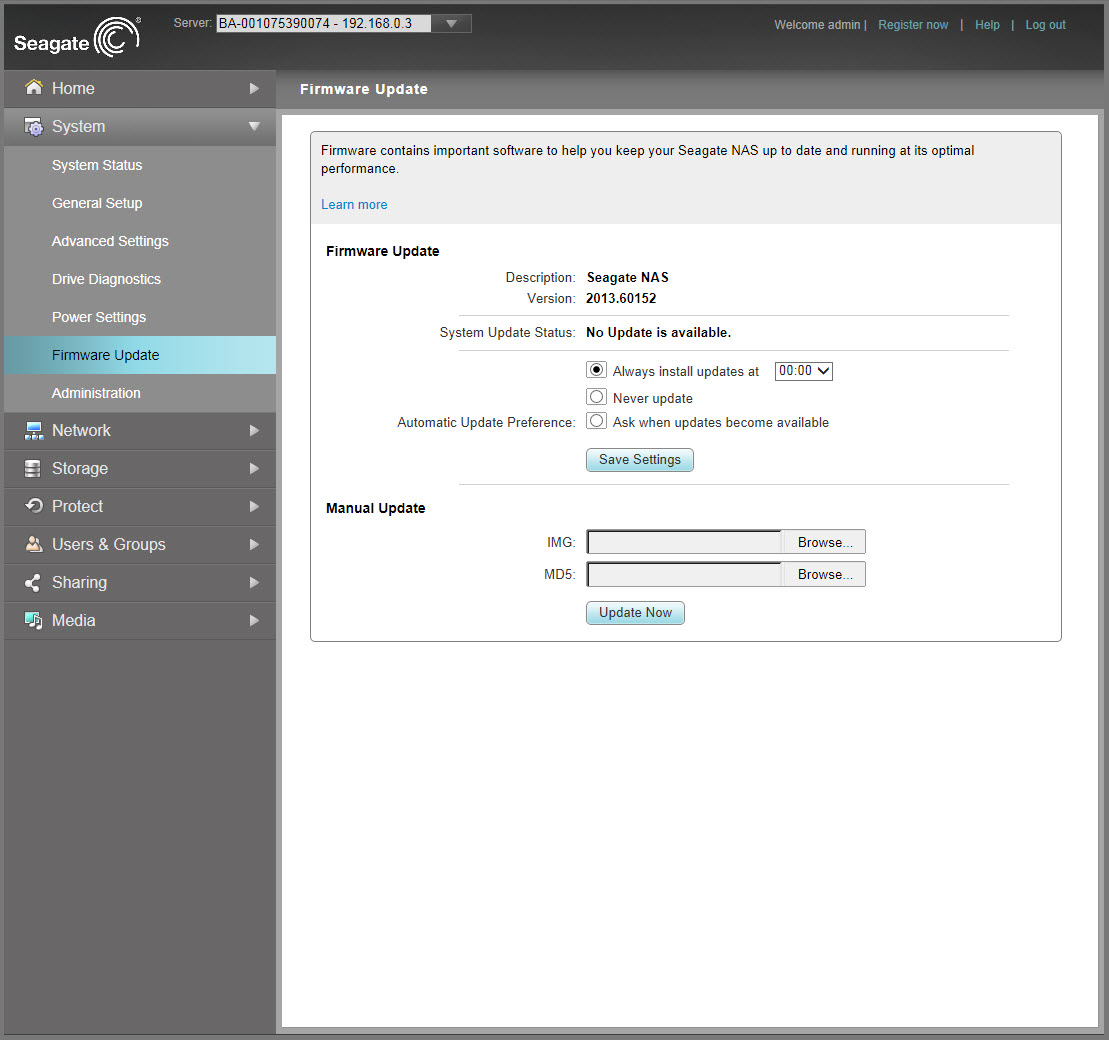Expand the Media menu arrow

tap(254, 620)
